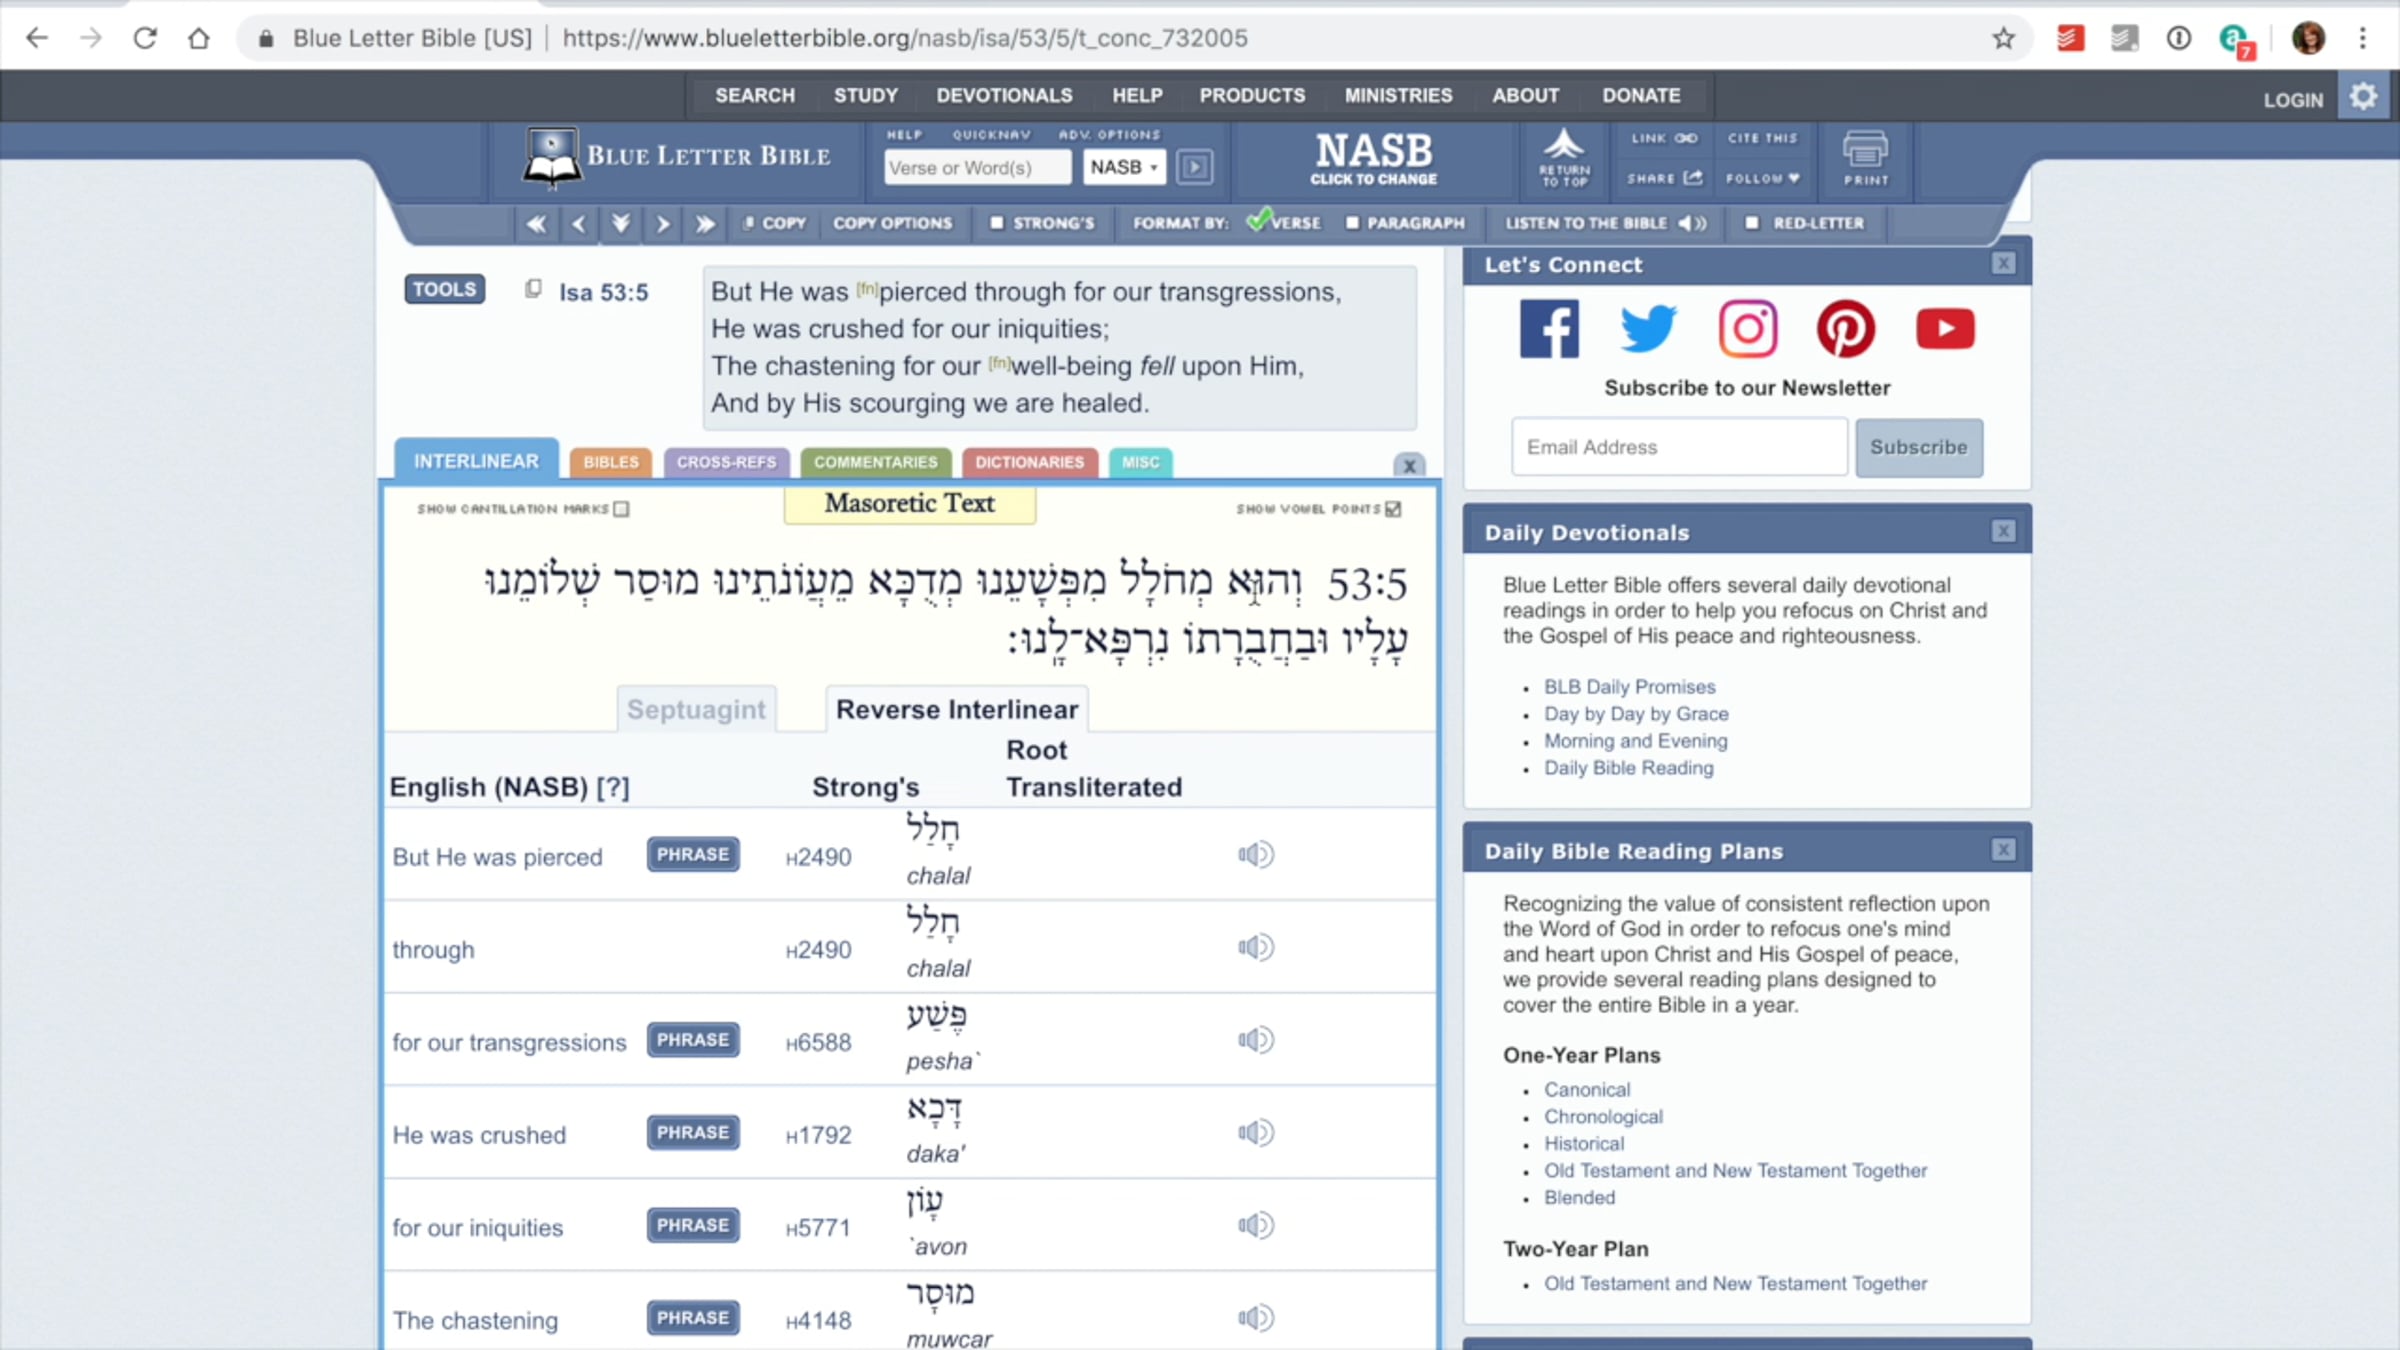Open the browser home page
The height and width of the screenshot is (1350, 2400).
point(199,38)
